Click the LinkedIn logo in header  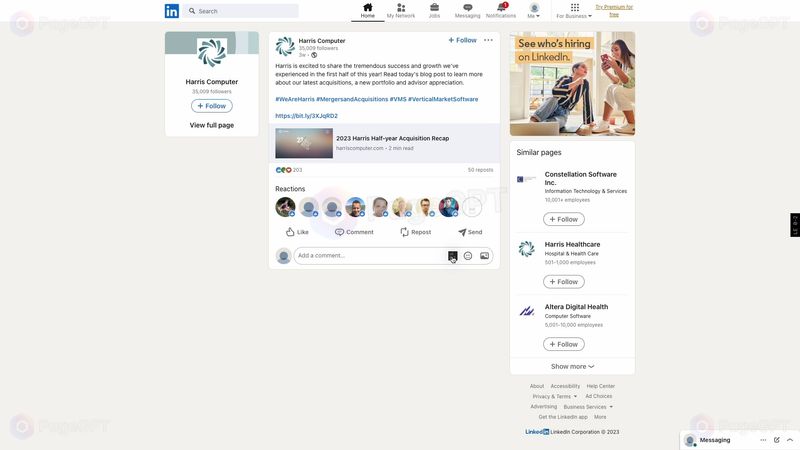[x=171, y=11]
